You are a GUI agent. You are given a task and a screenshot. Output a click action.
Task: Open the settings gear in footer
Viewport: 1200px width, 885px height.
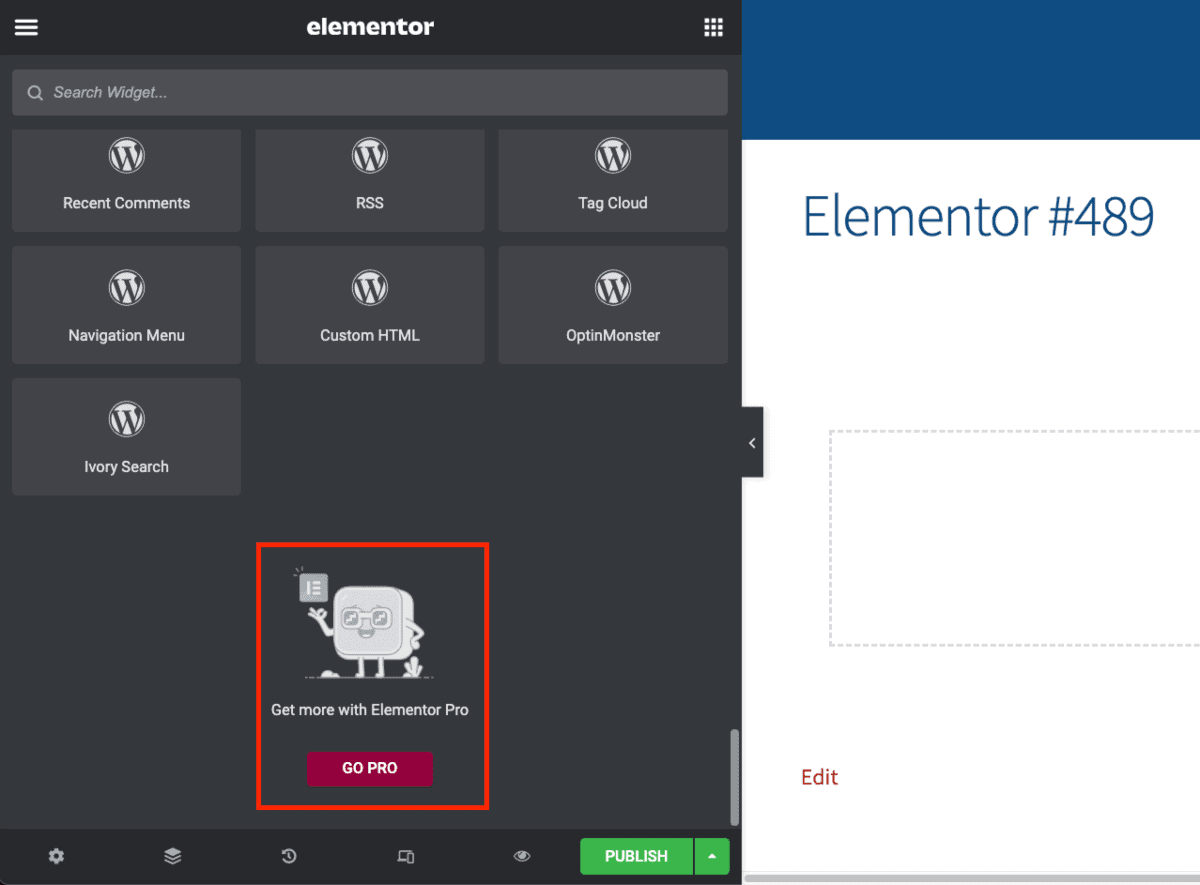56,856
